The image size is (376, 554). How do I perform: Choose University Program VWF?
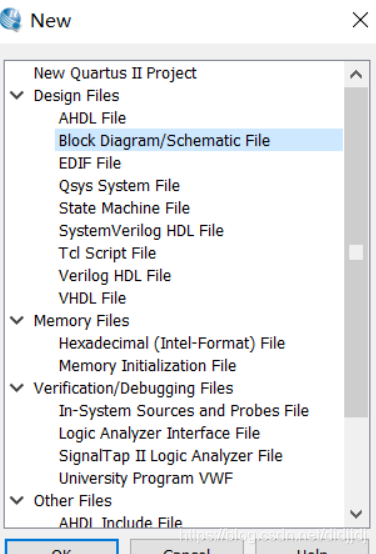(x=146, y=479)
